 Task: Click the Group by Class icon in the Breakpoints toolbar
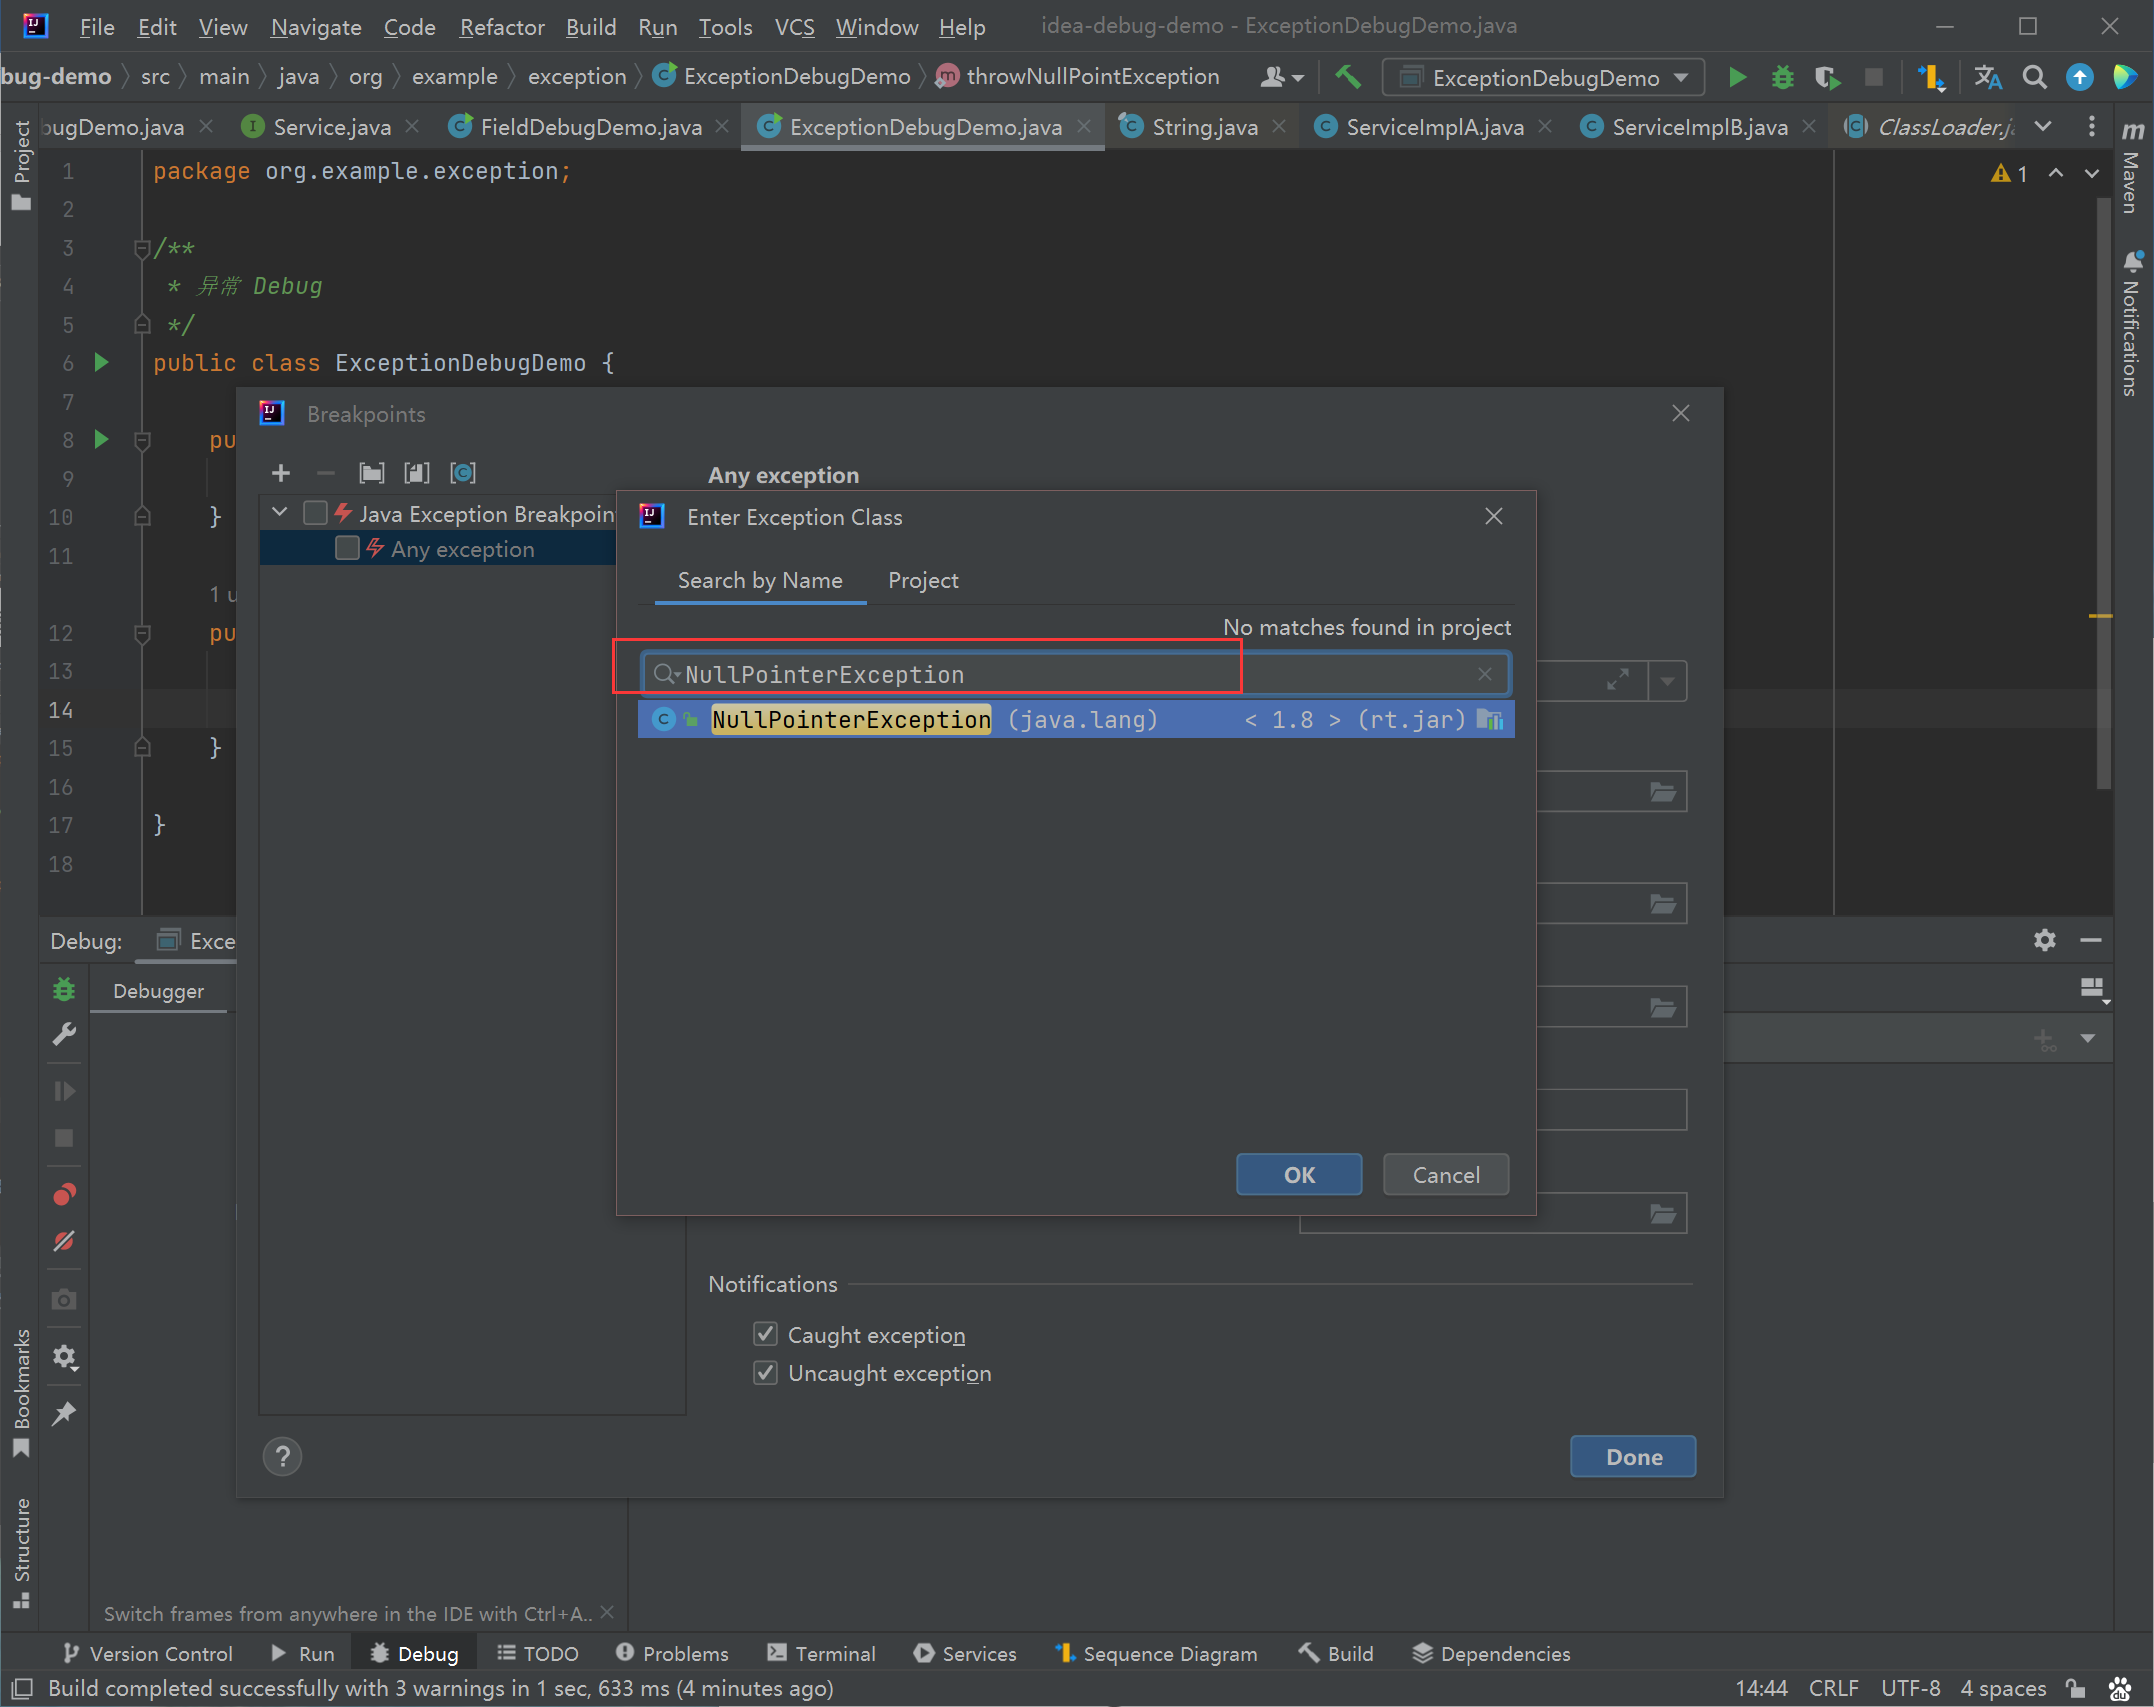(463, 473)
